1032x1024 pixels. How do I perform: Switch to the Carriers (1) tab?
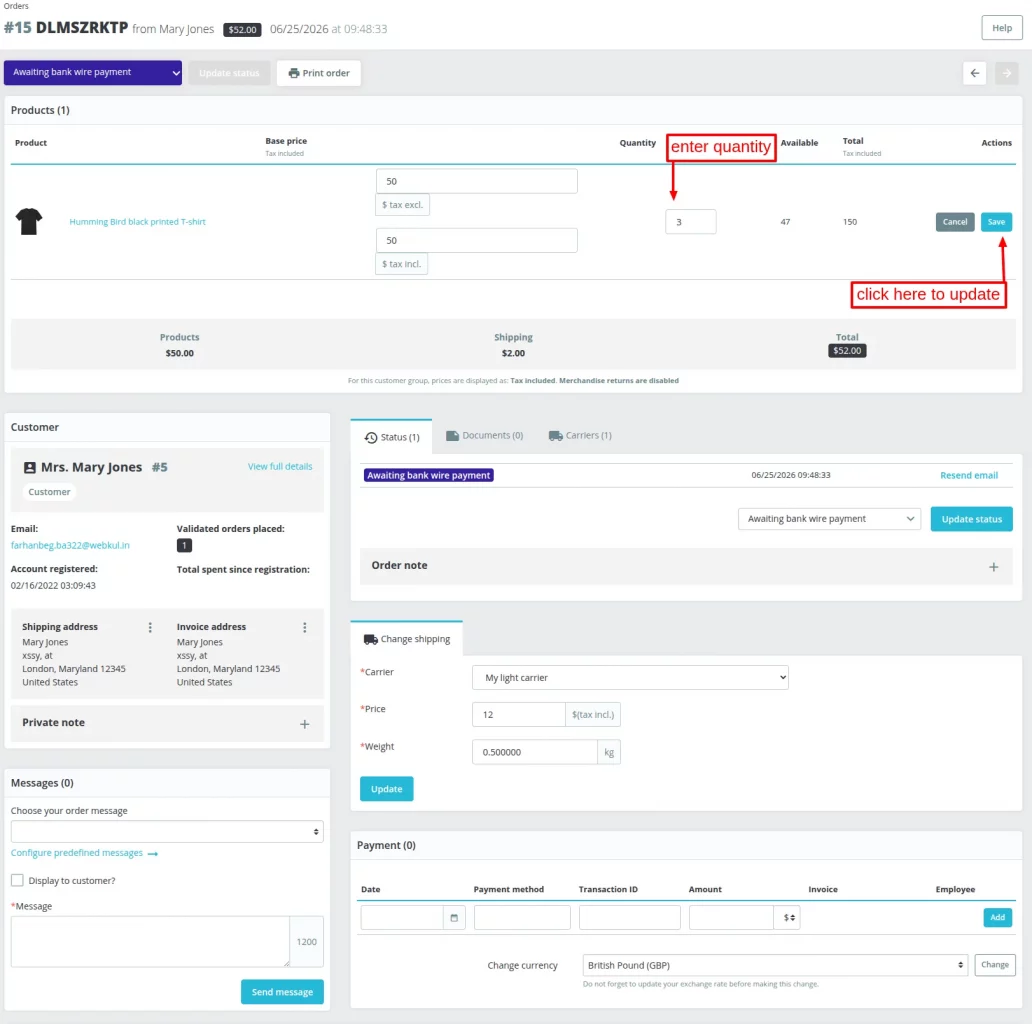click(580, 436)
